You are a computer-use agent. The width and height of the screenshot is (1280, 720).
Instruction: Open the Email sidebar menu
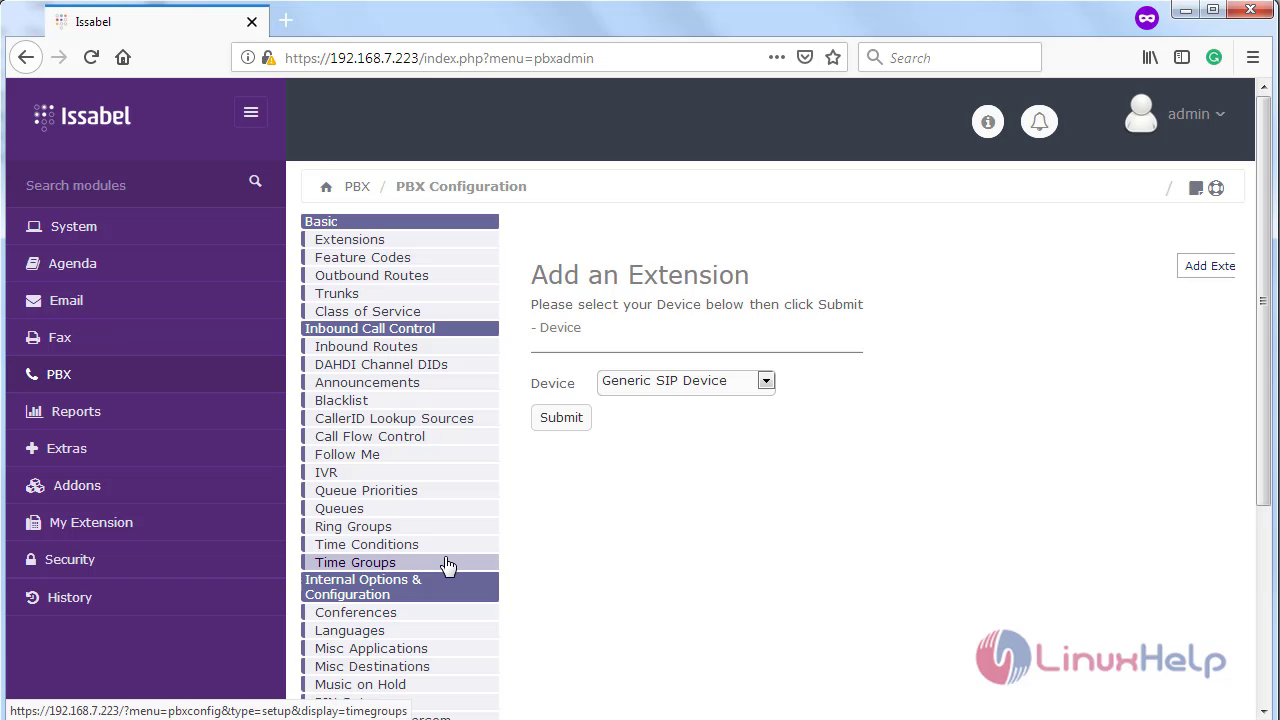coord(146,300)
